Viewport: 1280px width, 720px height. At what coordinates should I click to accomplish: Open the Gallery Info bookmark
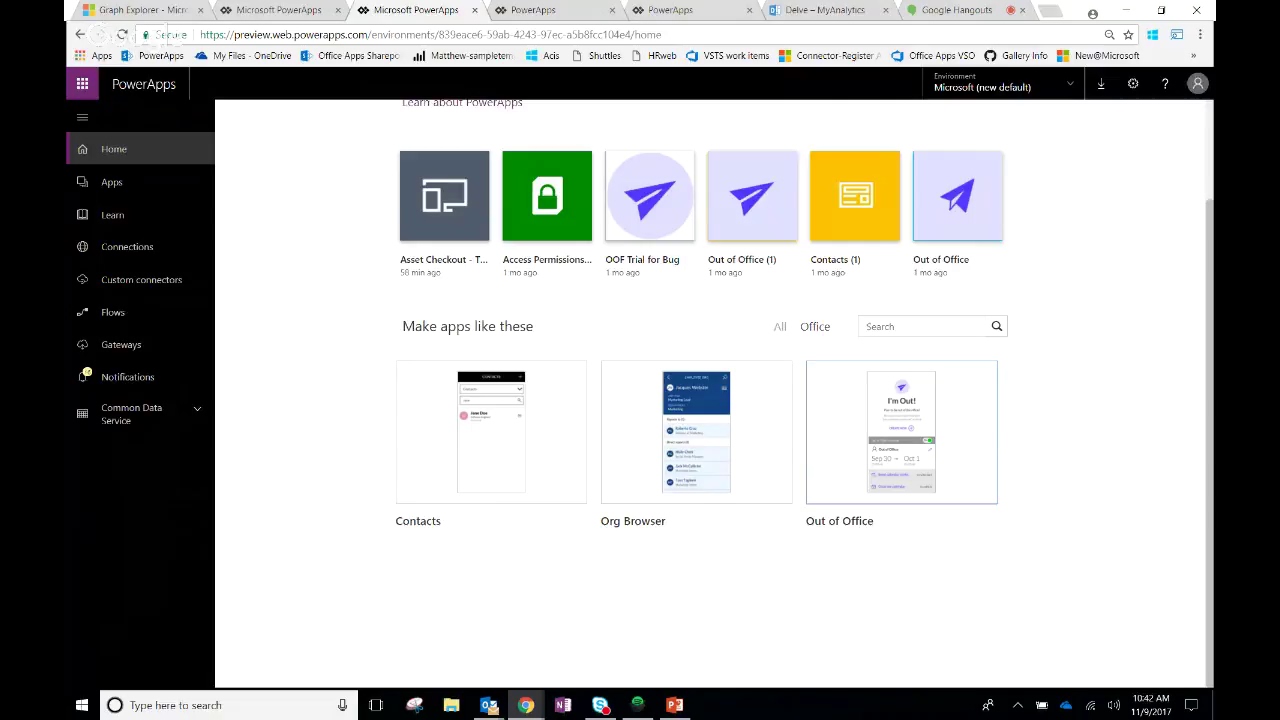tap(1015, 56)
